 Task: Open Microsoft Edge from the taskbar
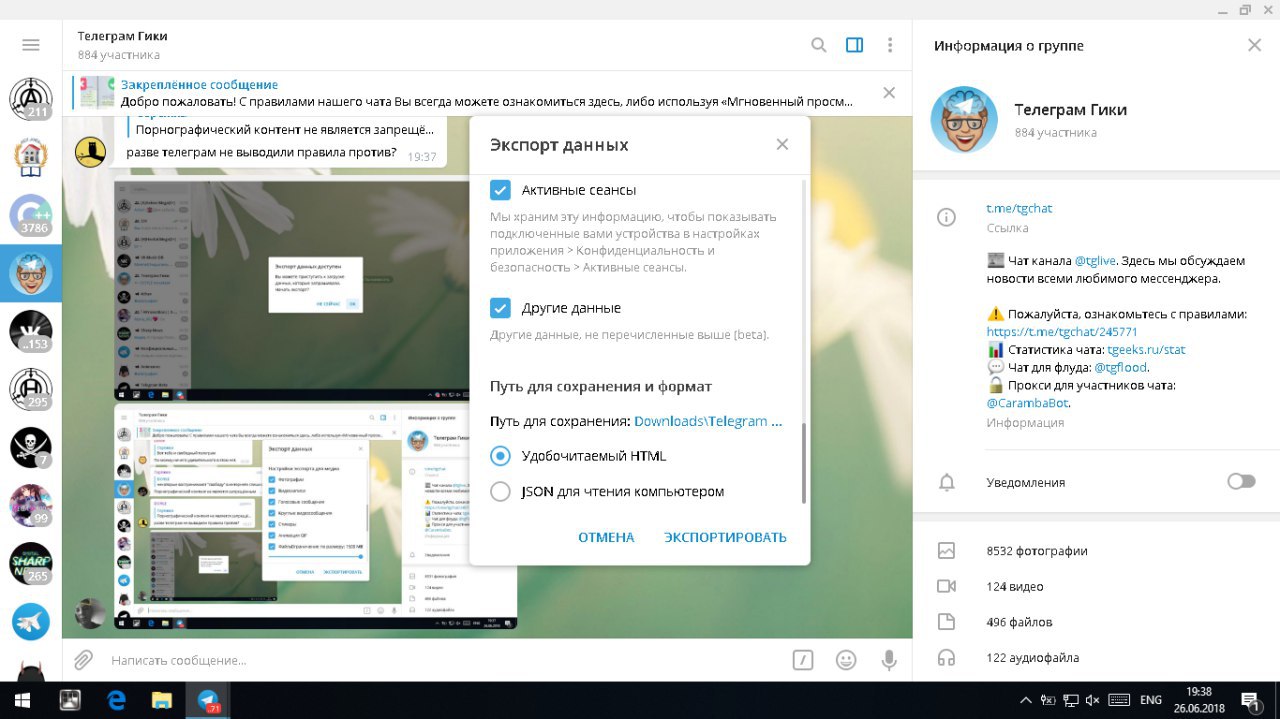[x=116, y=700]
